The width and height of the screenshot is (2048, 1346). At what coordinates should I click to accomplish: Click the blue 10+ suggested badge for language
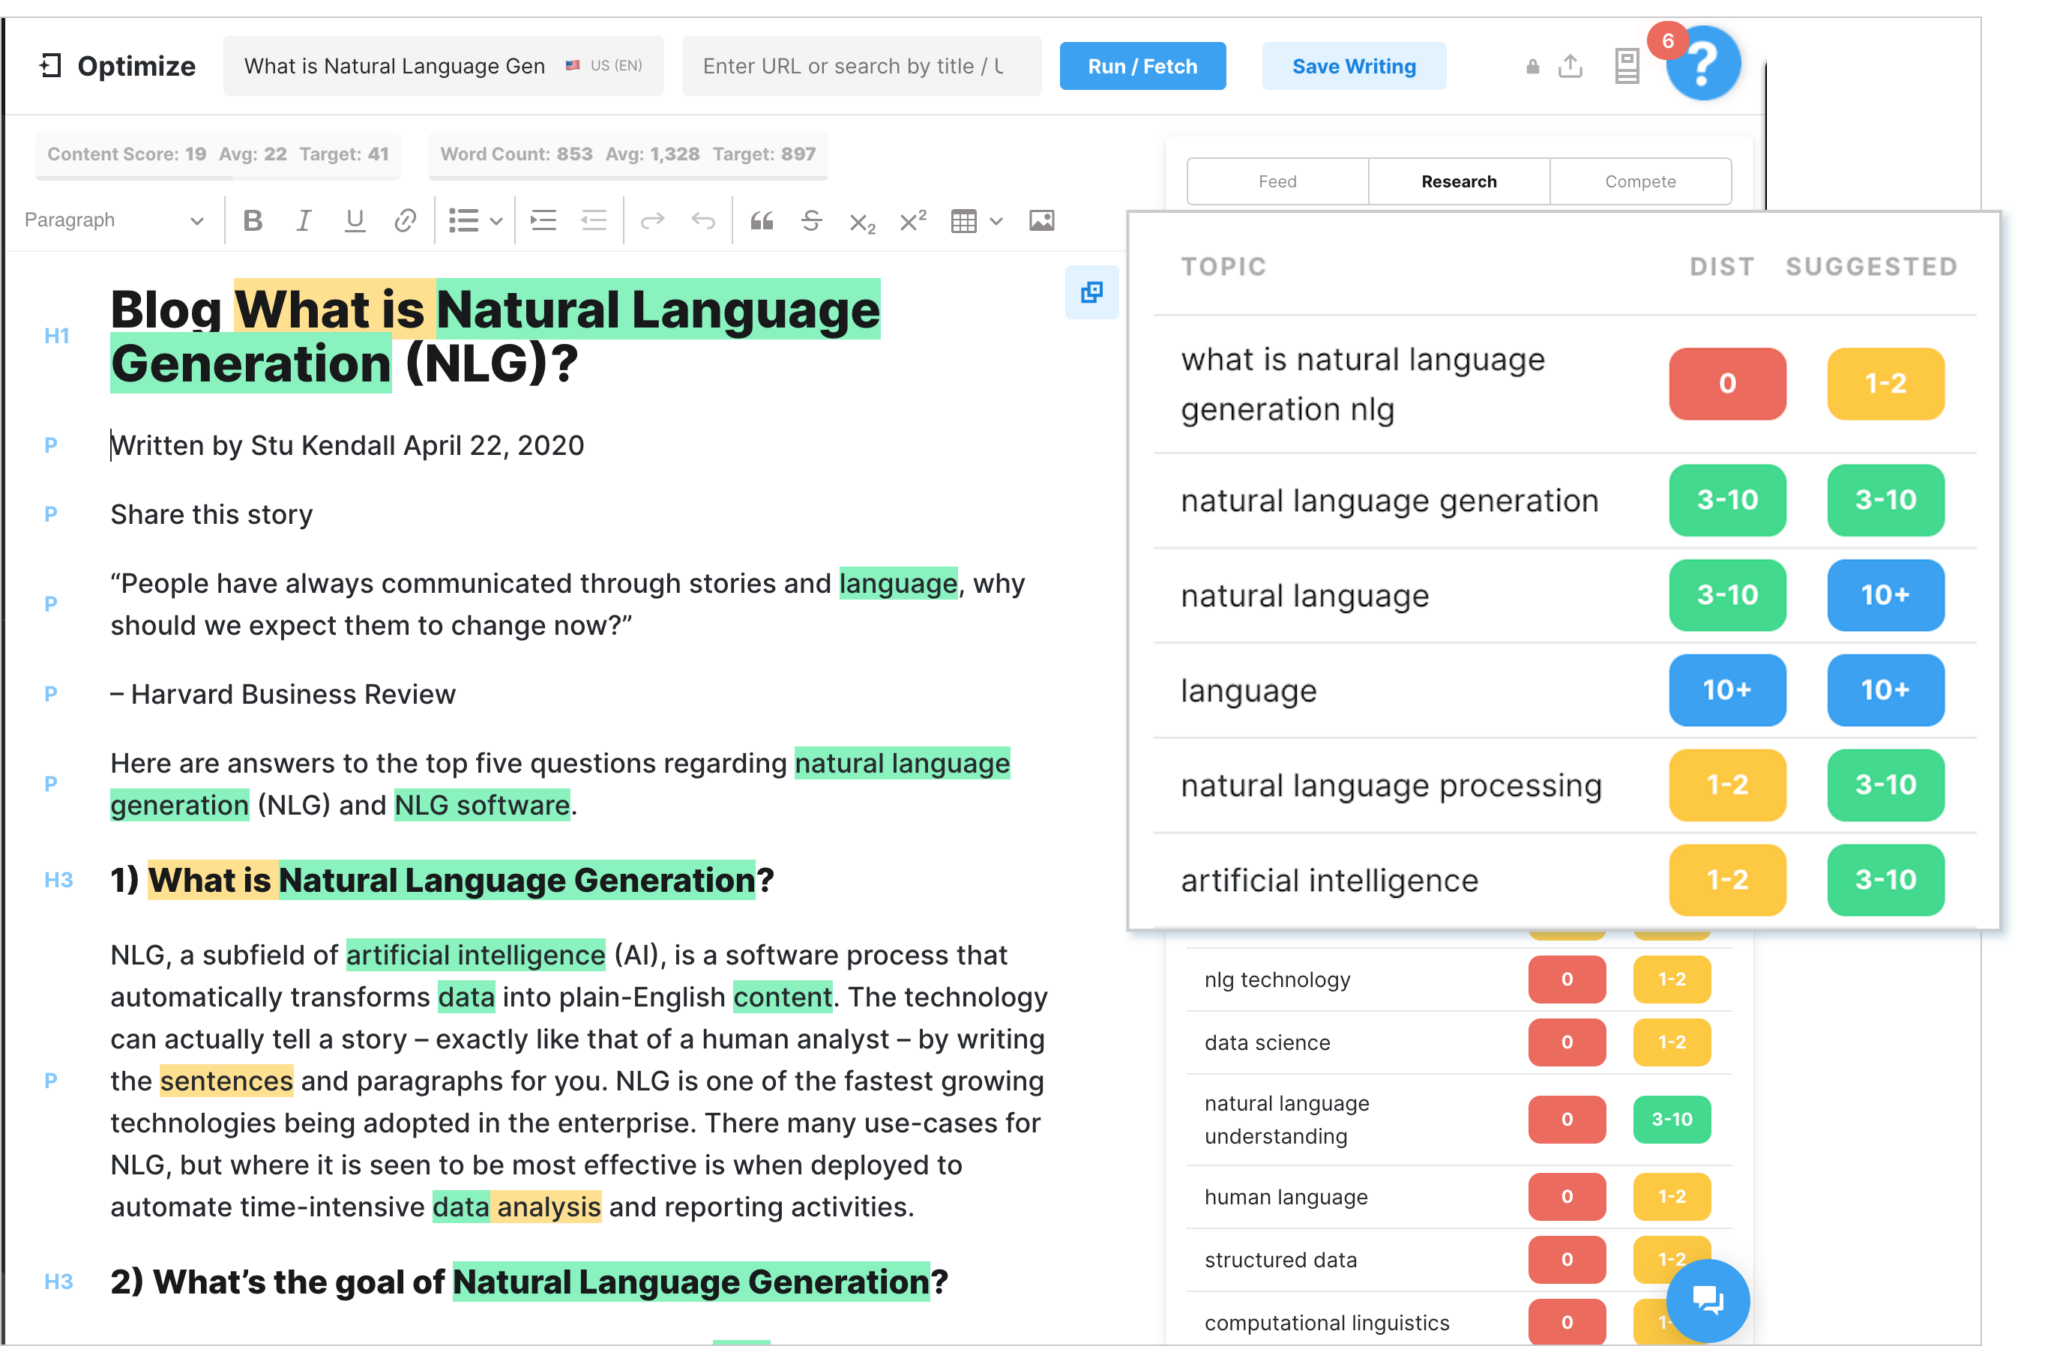(x=1885, y=690)
